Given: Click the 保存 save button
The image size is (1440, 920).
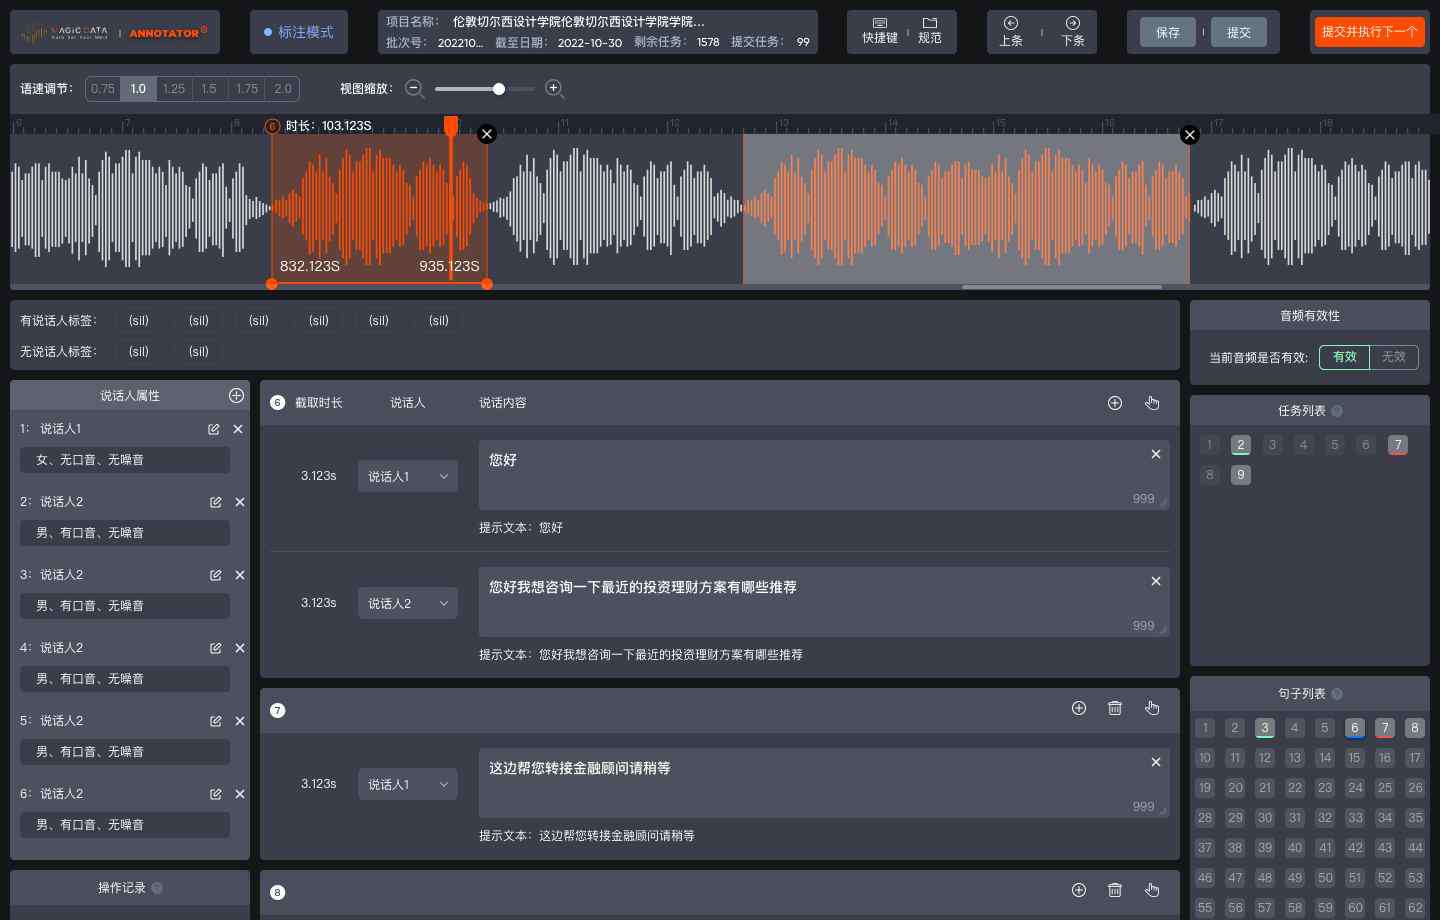Looking at the screenshot, I should click(x=1167, y=32).
